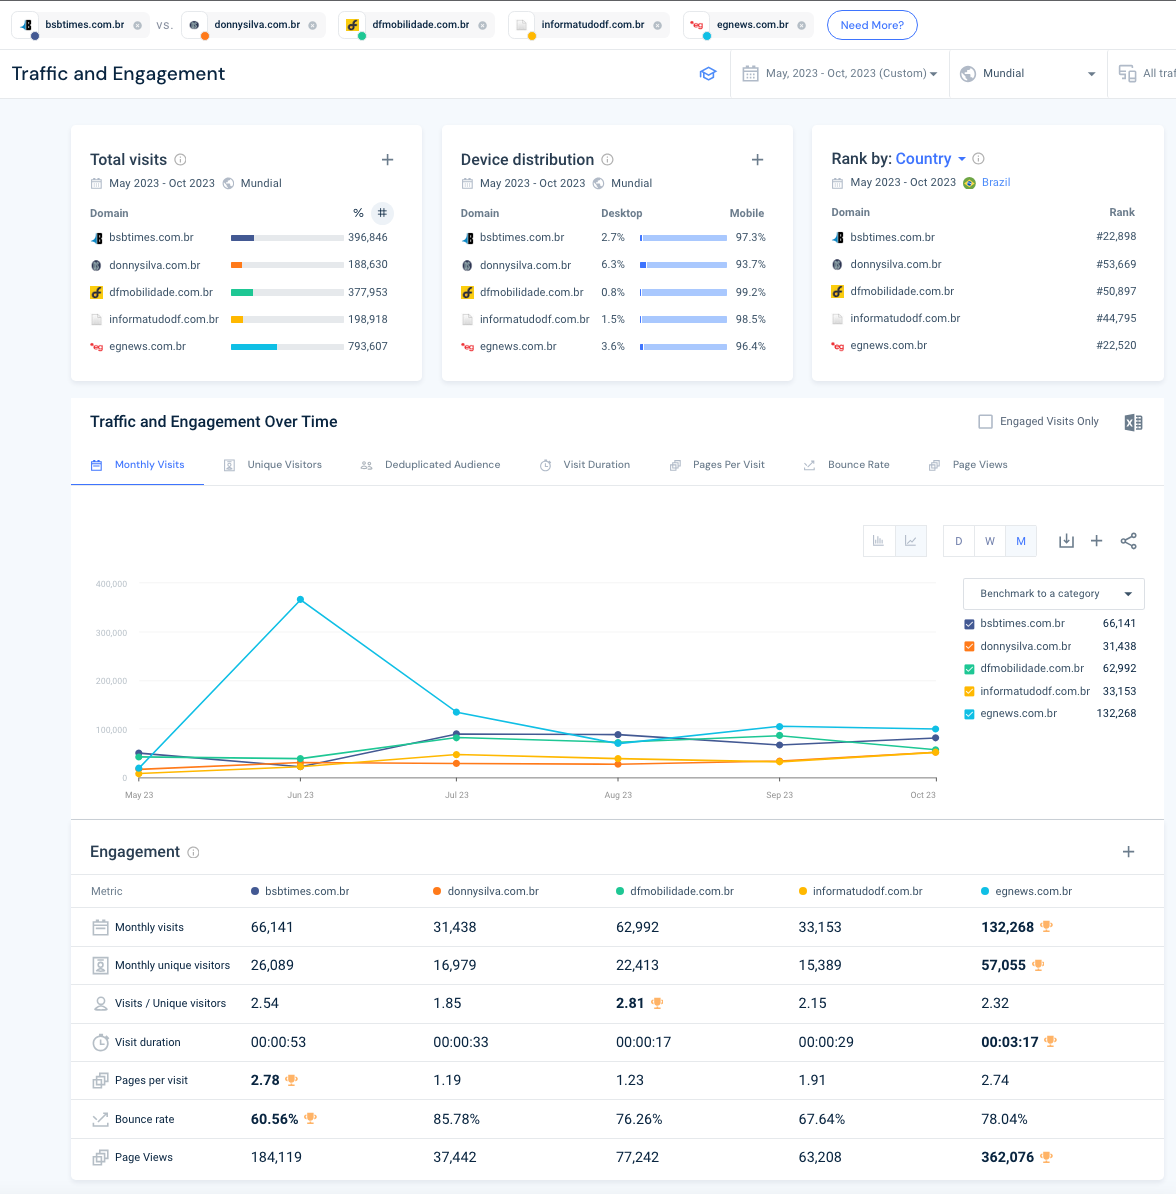Uncheck bsbtimes.com.br in chart legend

tap(969, 624)
